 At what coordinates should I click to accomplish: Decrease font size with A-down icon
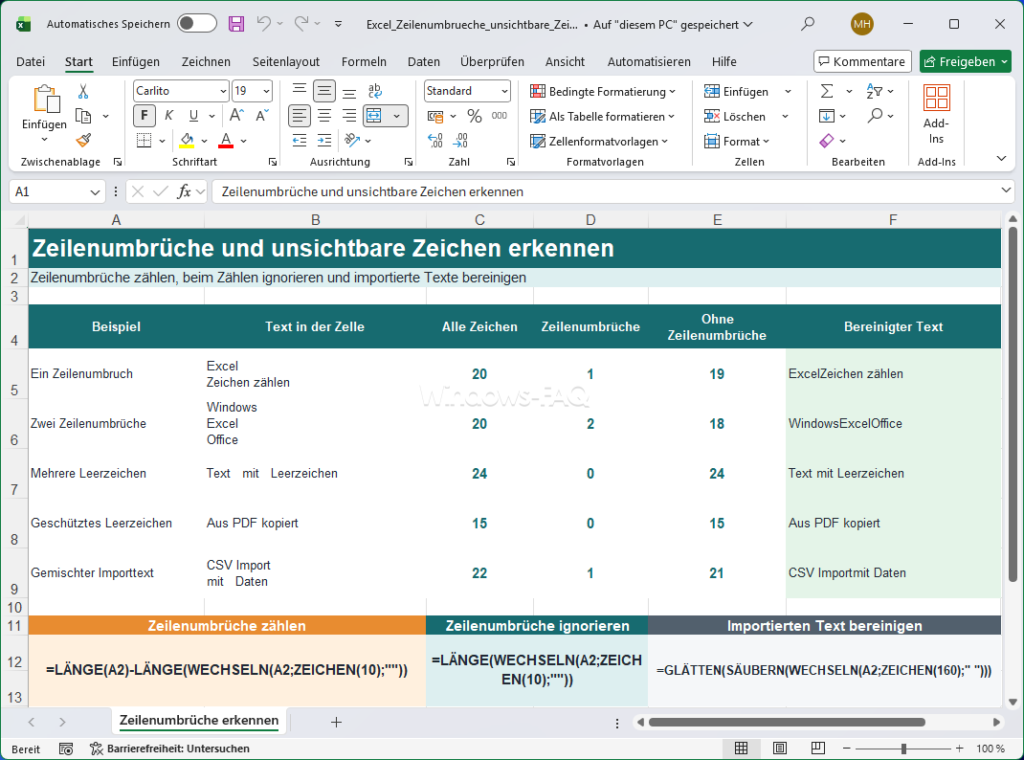click(x=263, y=116)
